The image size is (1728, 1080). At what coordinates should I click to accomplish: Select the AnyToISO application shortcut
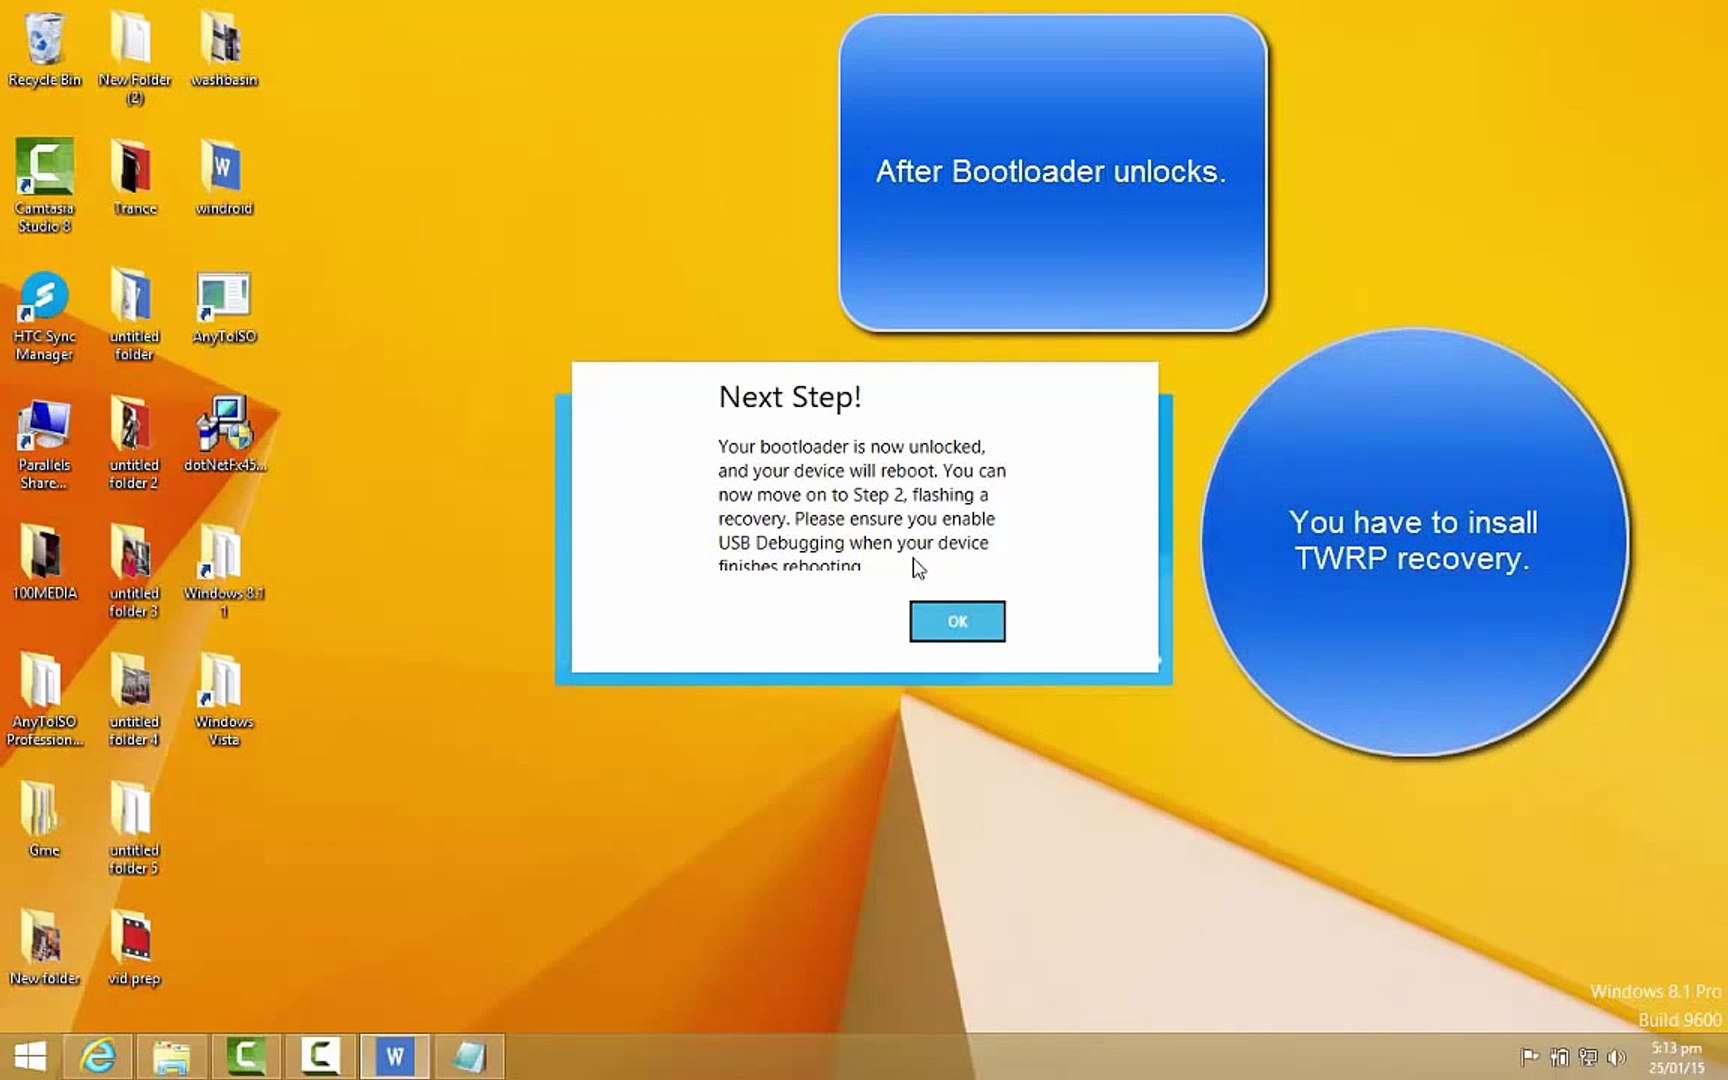pyautogui.click(x=224, y=307)
